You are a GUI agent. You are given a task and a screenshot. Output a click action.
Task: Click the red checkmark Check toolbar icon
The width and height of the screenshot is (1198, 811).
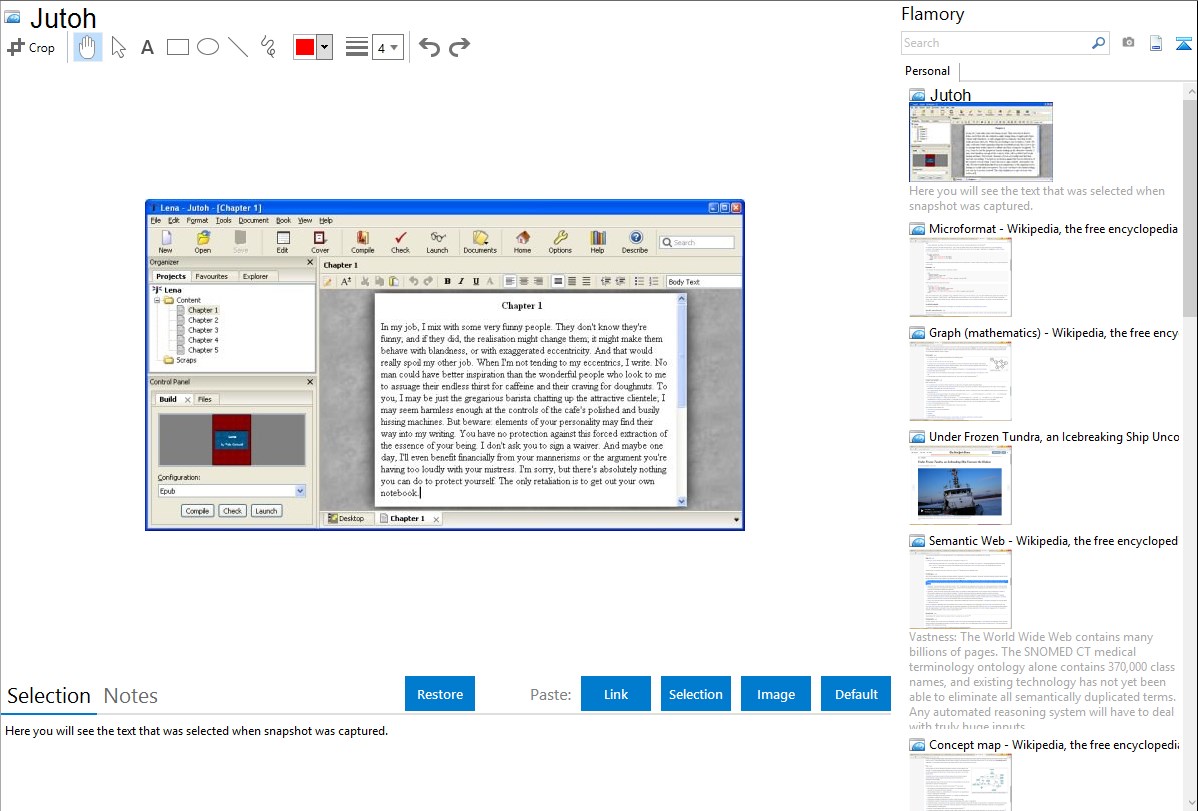(x=400, y=242)
